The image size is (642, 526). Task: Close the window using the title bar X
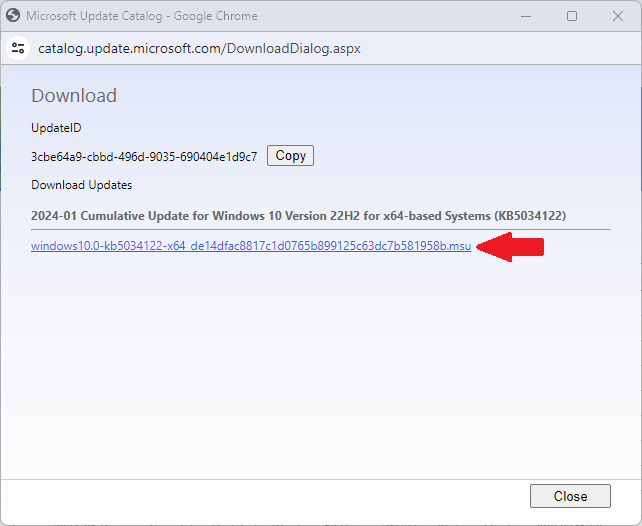(x=617, y=16)
